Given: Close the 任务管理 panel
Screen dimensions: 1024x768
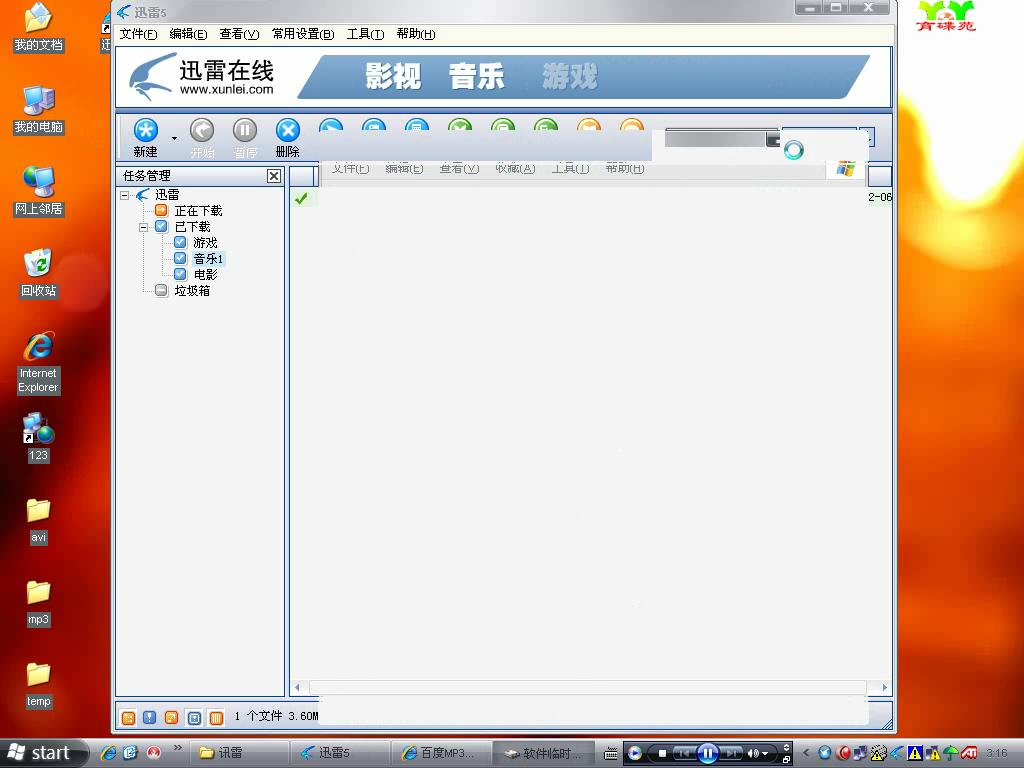Looking at the screenshot, I should 274,176.
